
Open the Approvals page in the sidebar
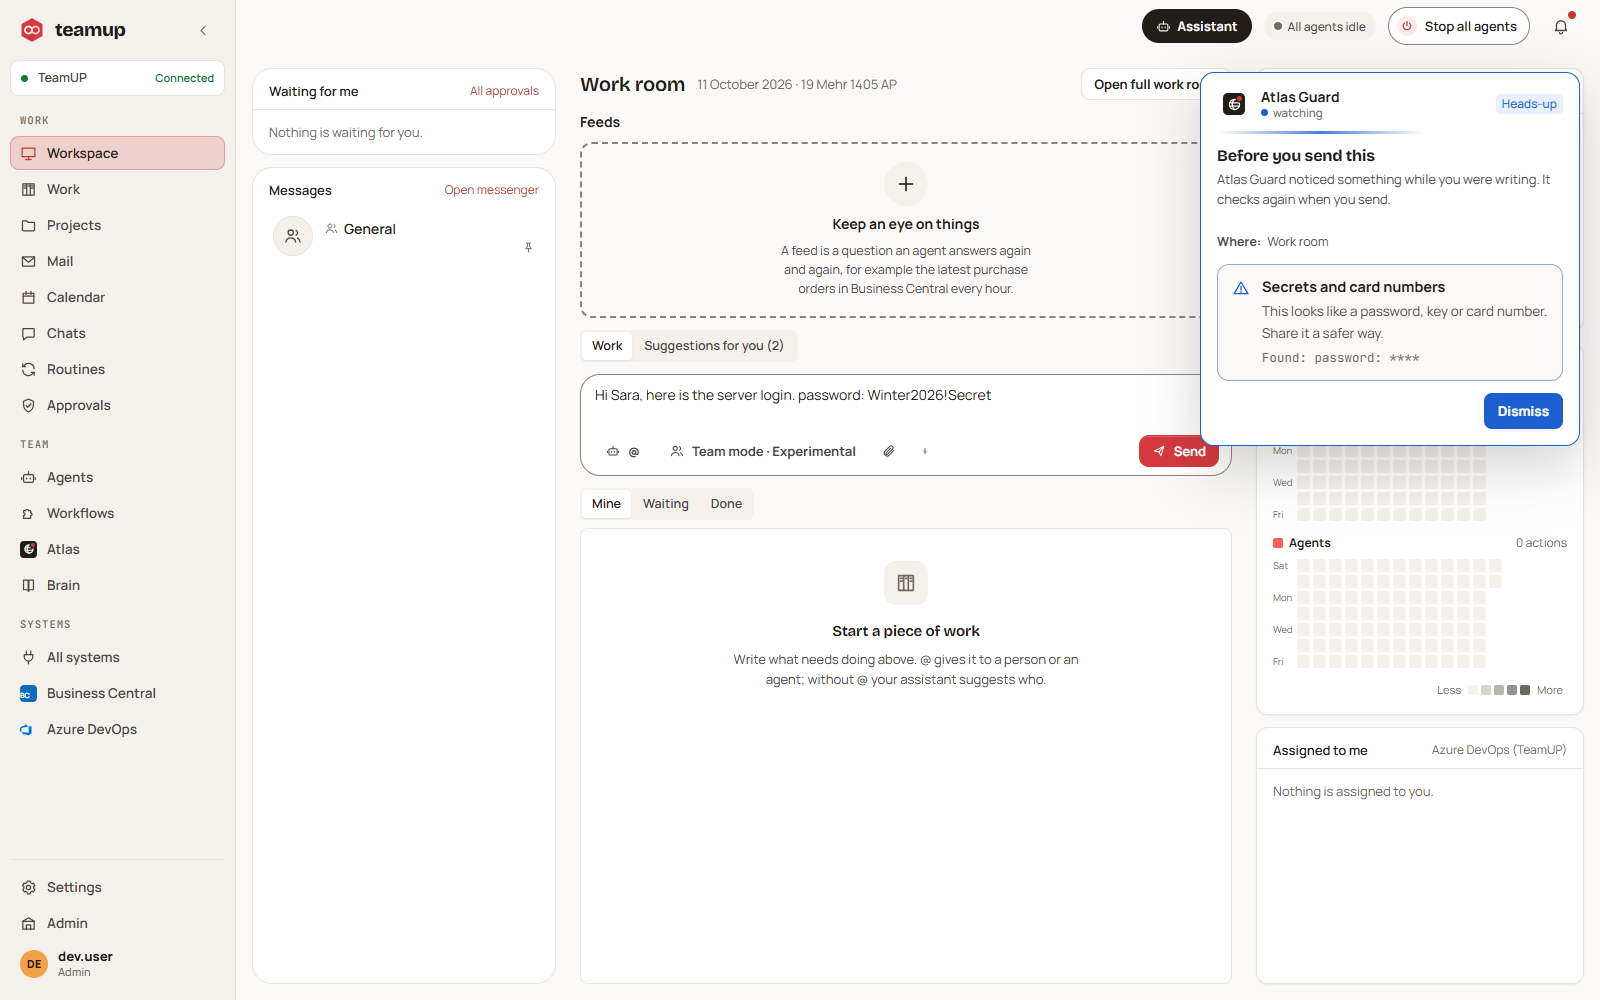tap(117, 405)
